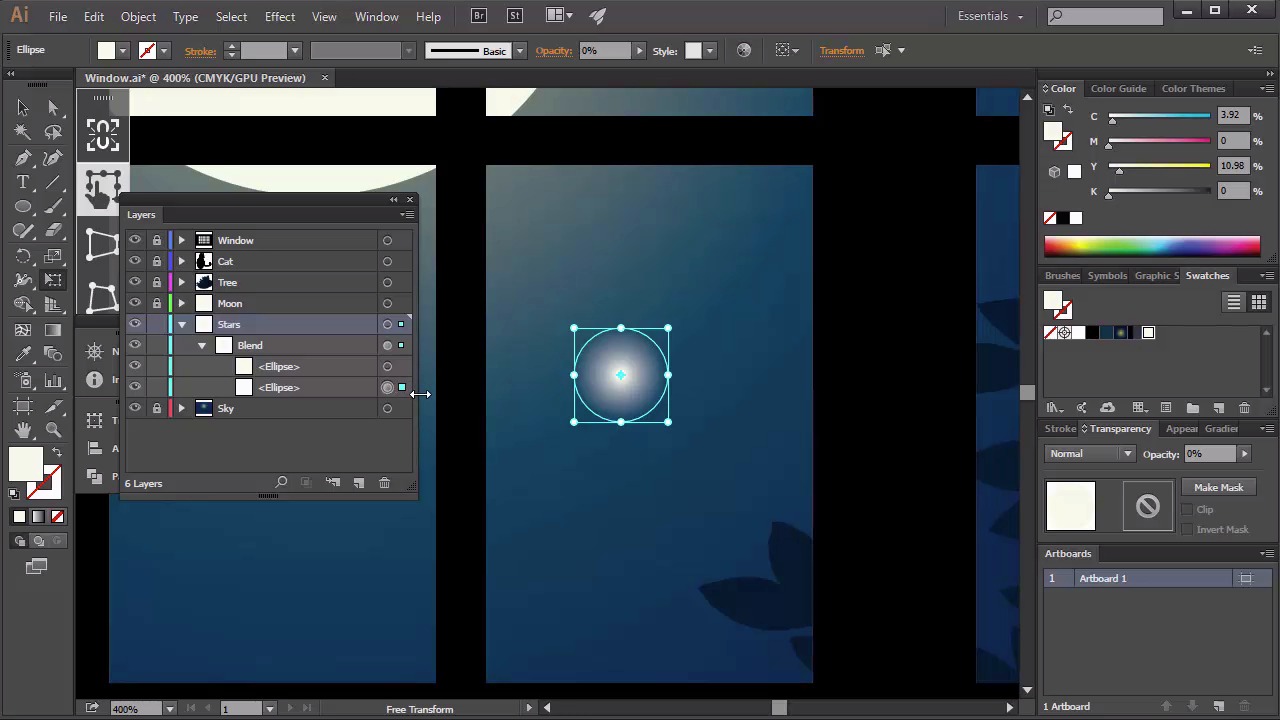Screen dimensions: 1280x720
Task: Click the Stroke link in control bar
Action: point(200,51)
